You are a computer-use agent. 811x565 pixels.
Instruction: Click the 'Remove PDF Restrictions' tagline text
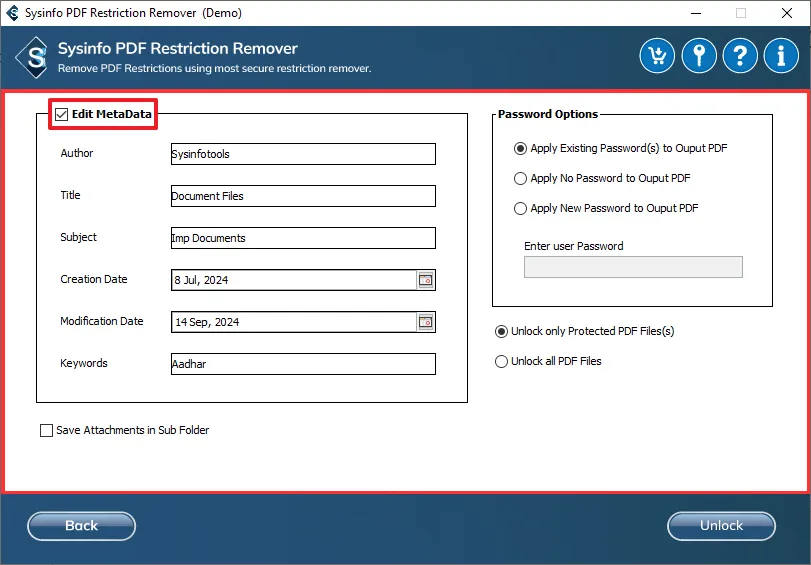214,68
